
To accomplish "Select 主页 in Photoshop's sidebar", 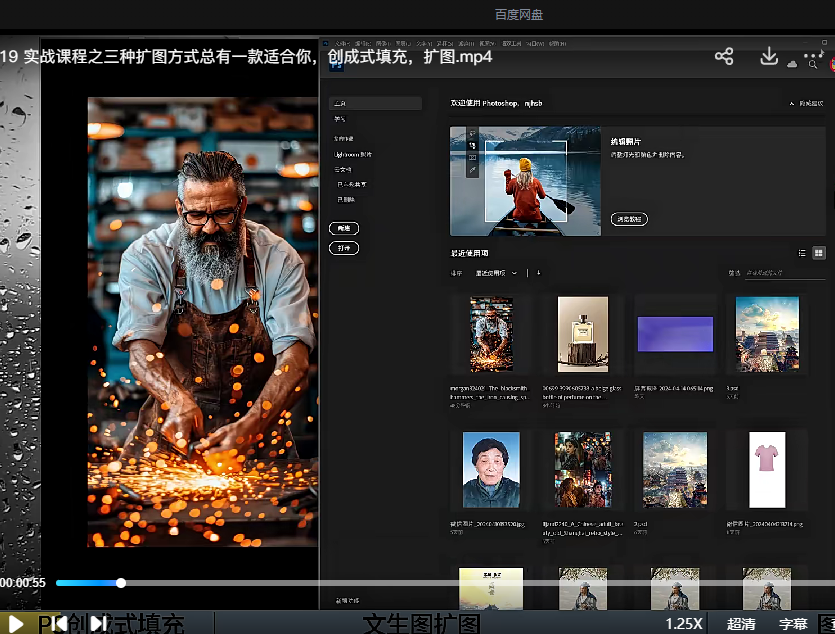I will (375, 103).
